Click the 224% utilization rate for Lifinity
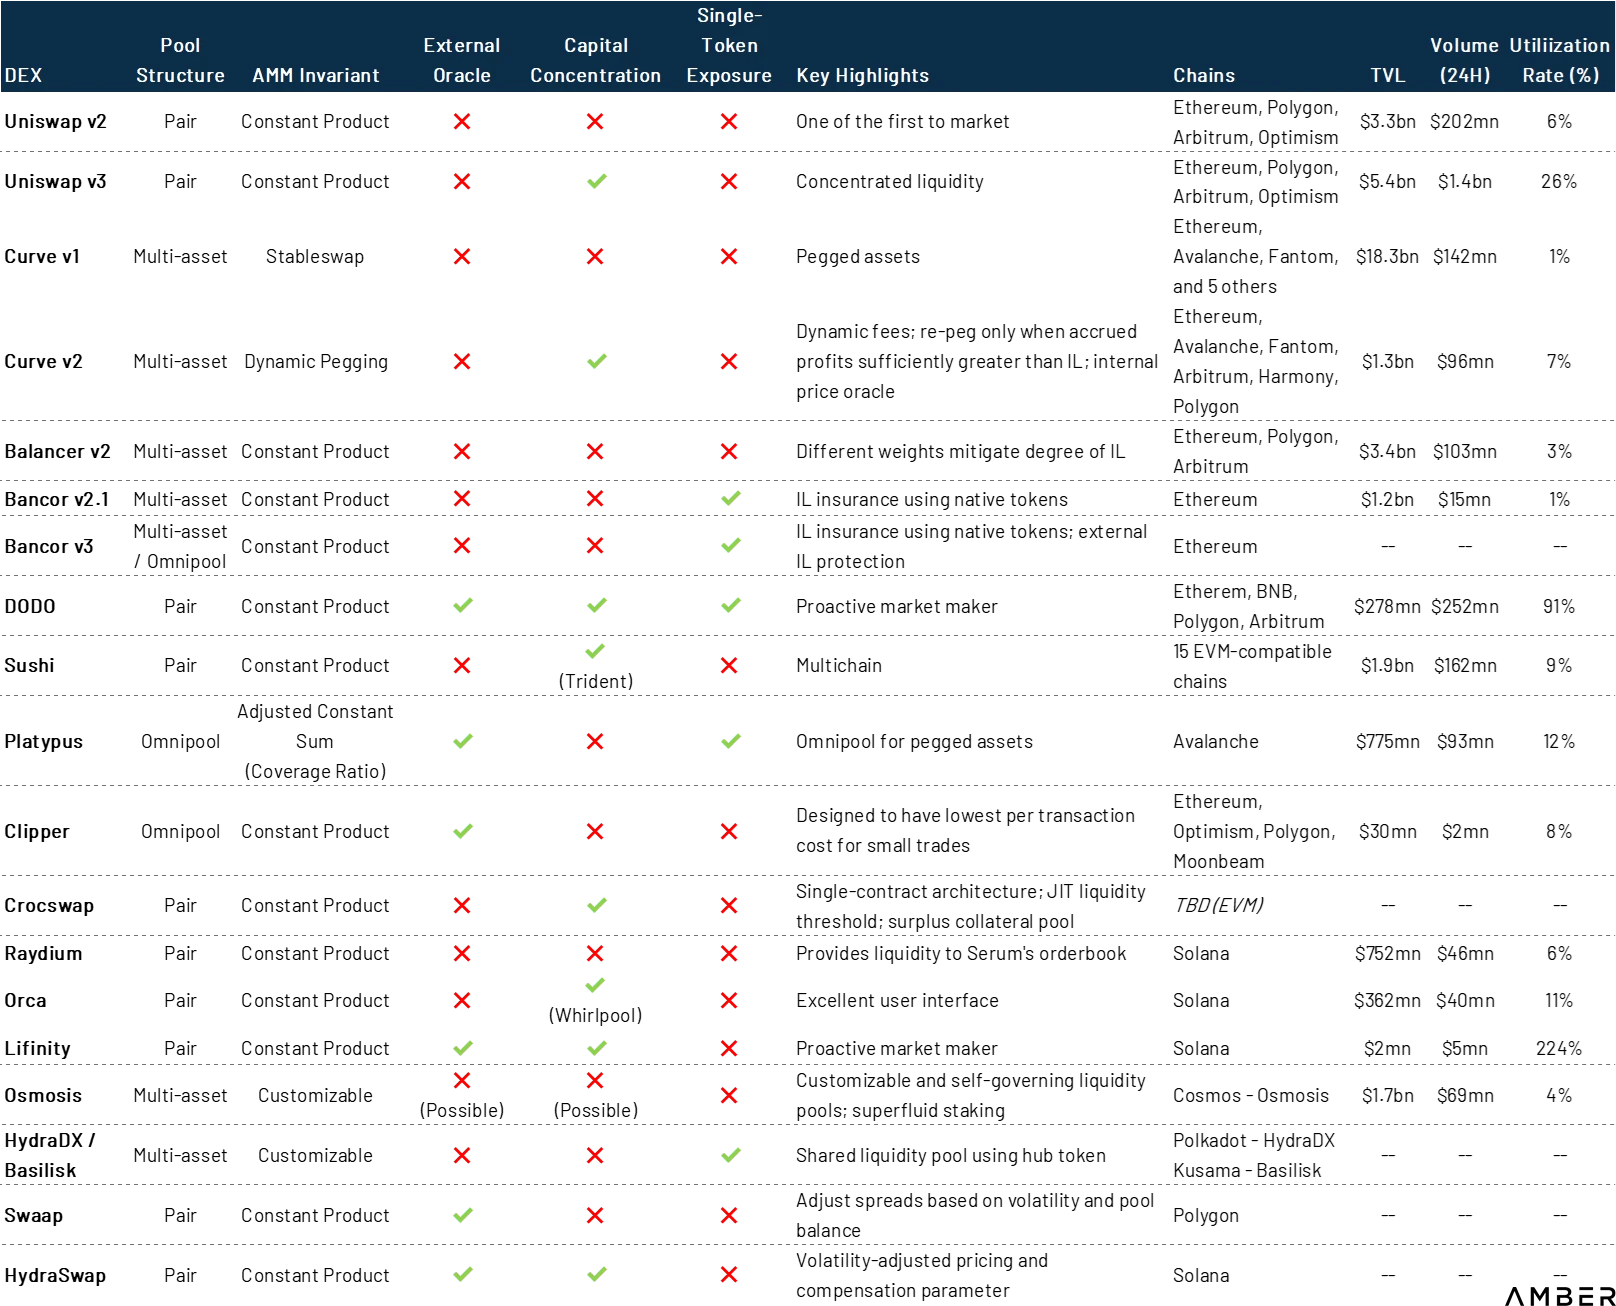 [x=1559, y=1048]
